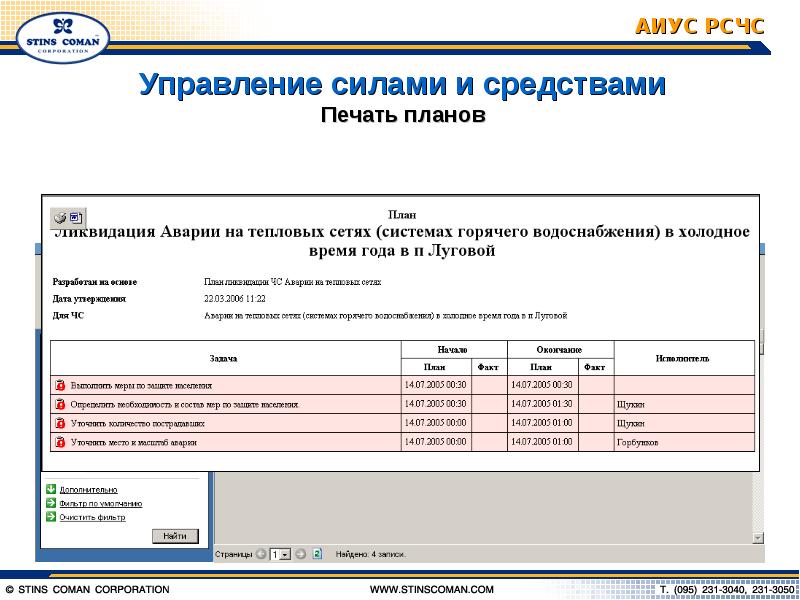
Task: Apply Фильтр по умолчанию link
Action: coord(101,504)
